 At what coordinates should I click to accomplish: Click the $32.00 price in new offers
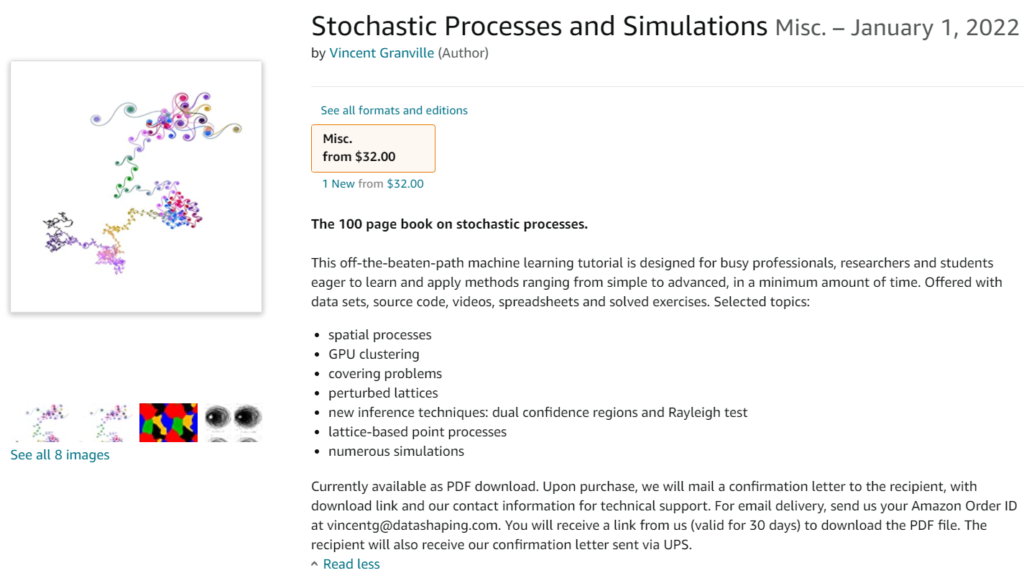(x=405, y=184)
